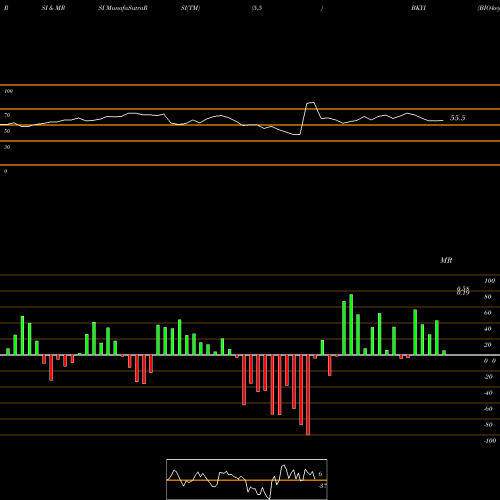Click the MR axis label -60
Viewport: 500px width, 500px height.
click(488, 409)
